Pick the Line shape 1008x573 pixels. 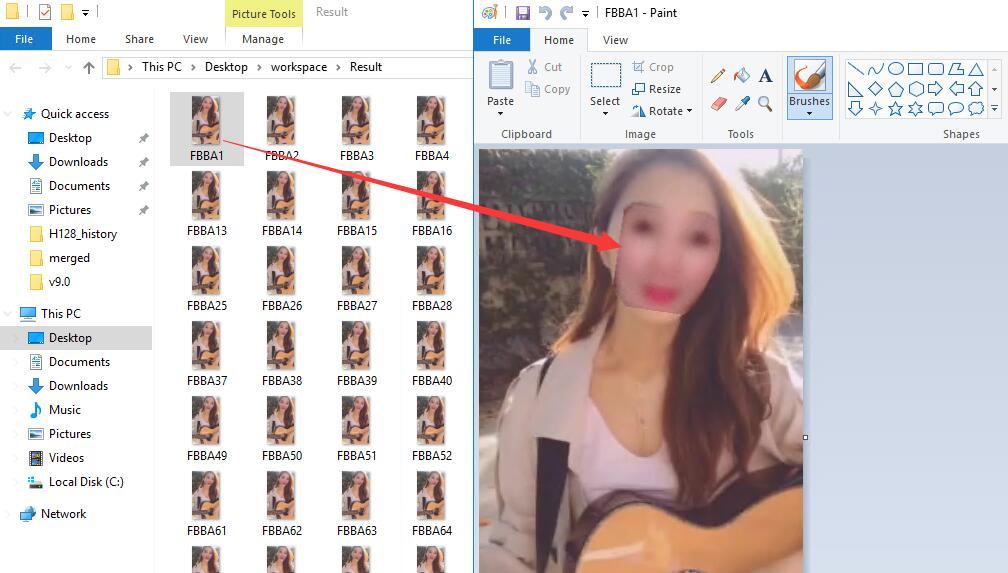[x=855, y=69]
